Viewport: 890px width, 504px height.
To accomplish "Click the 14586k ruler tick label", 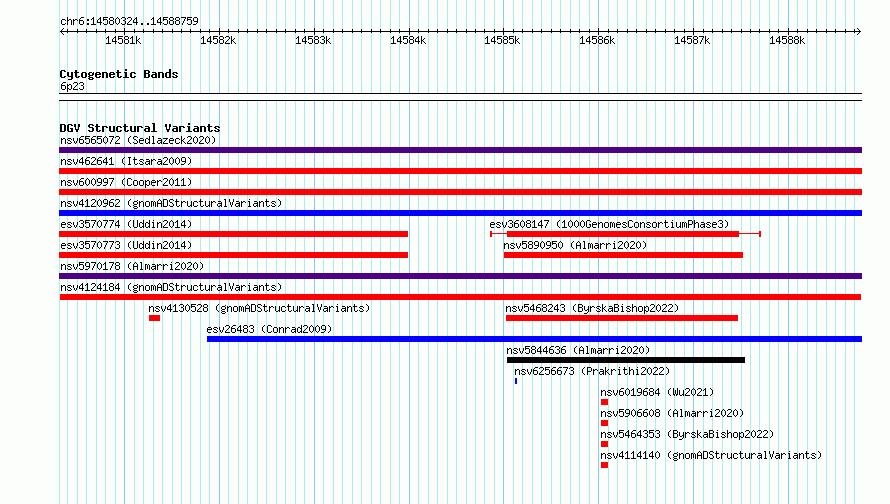I will [x=597, y=40].
